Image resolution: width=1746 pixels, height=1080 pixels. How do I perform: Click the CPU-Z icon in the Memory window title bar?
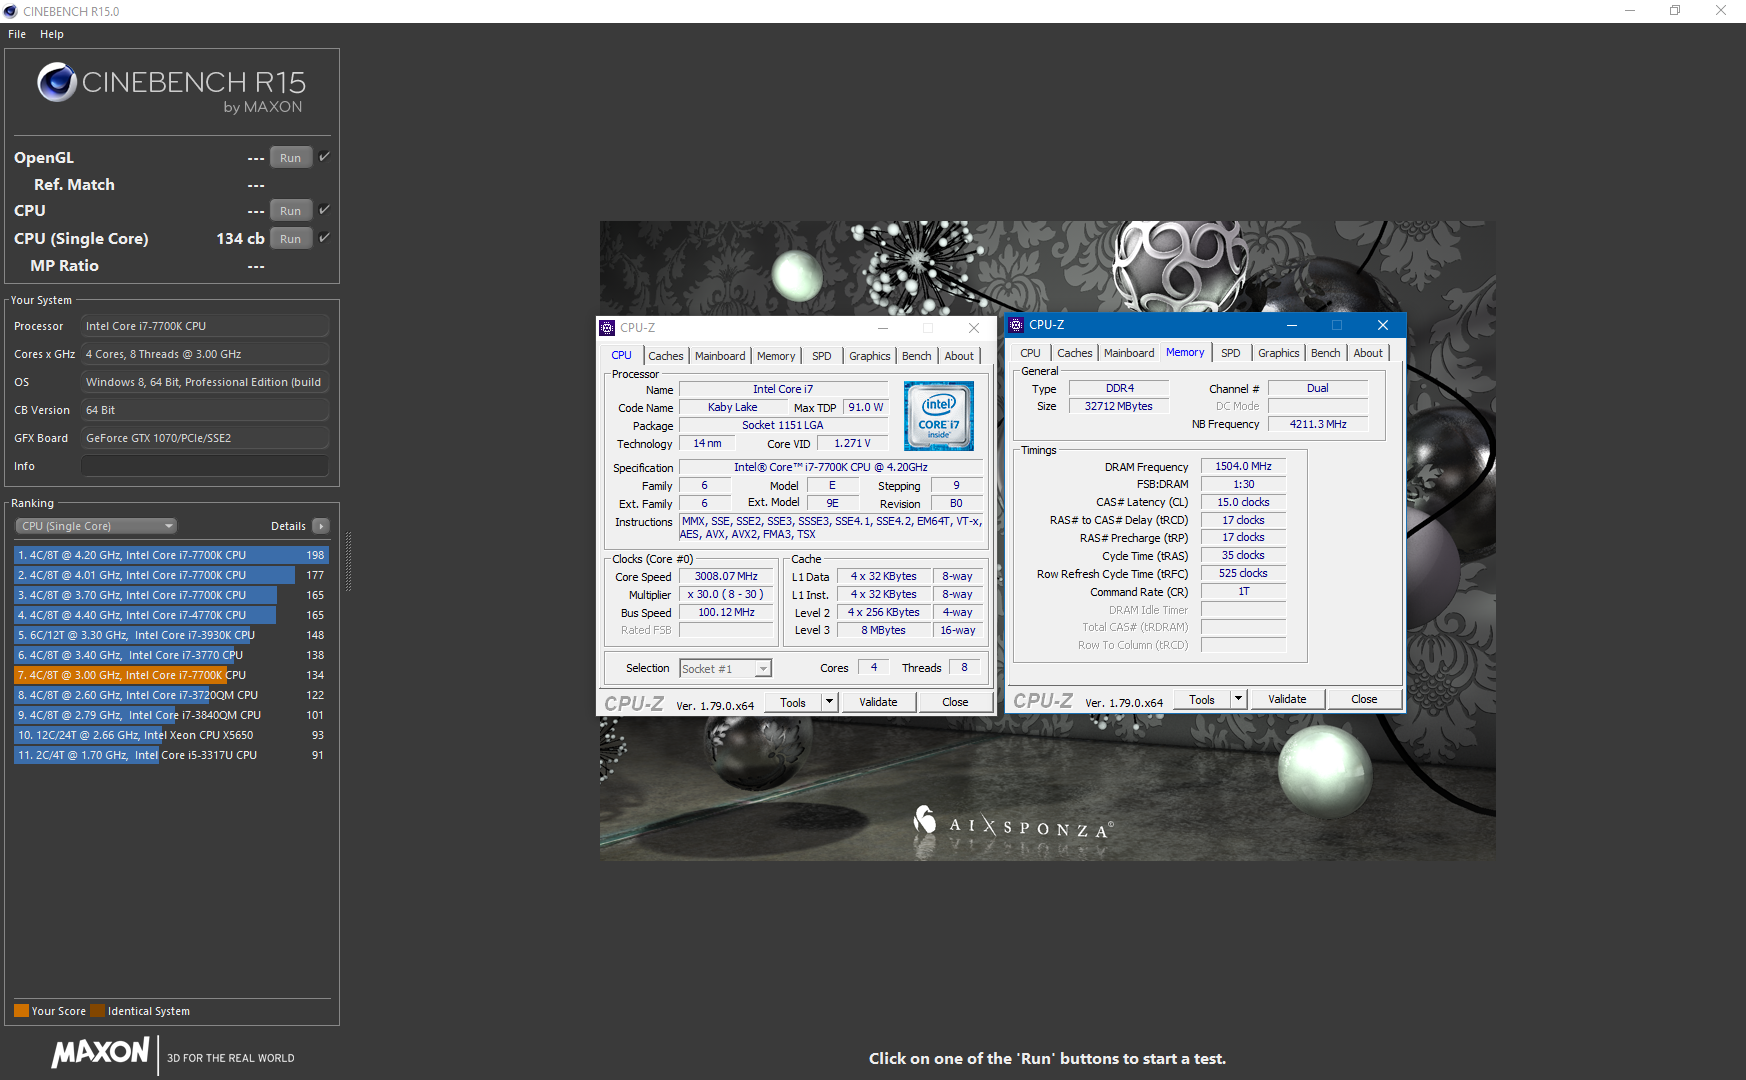1016,325
